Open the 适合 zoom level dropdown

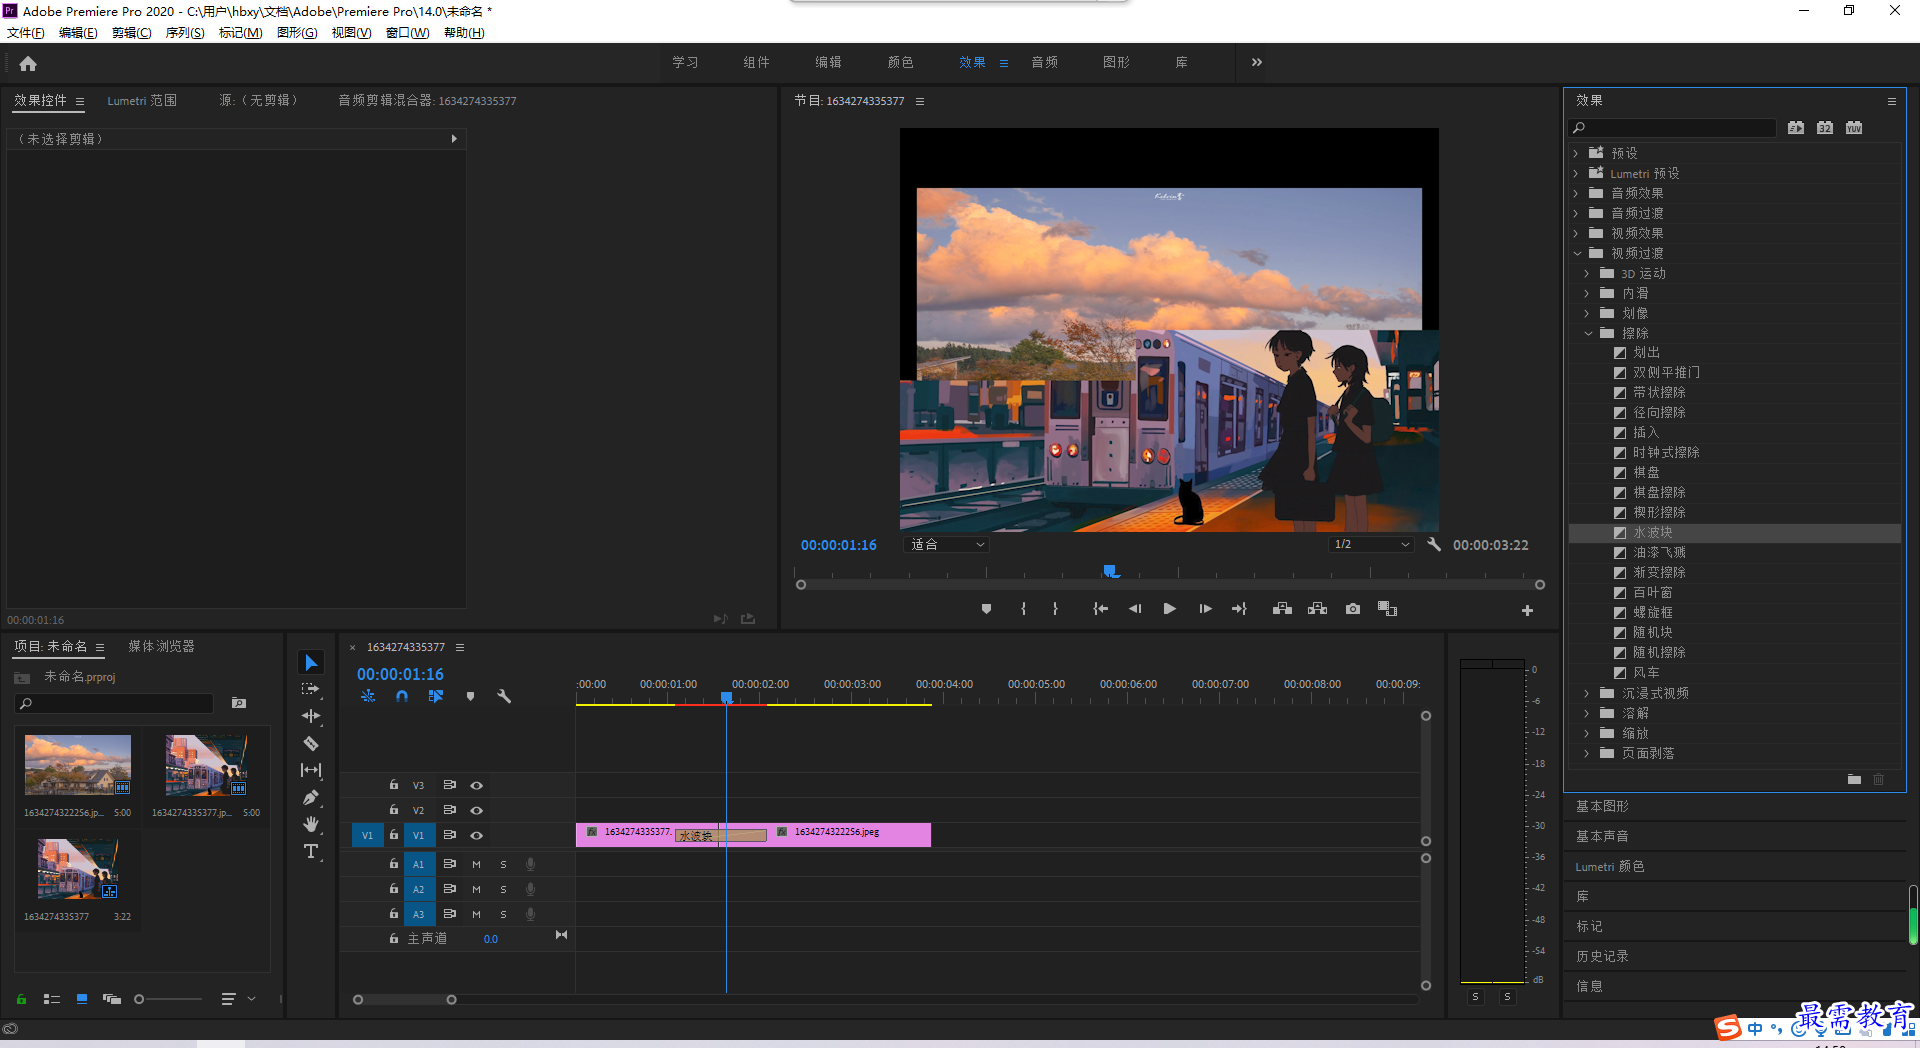point(946,544)
